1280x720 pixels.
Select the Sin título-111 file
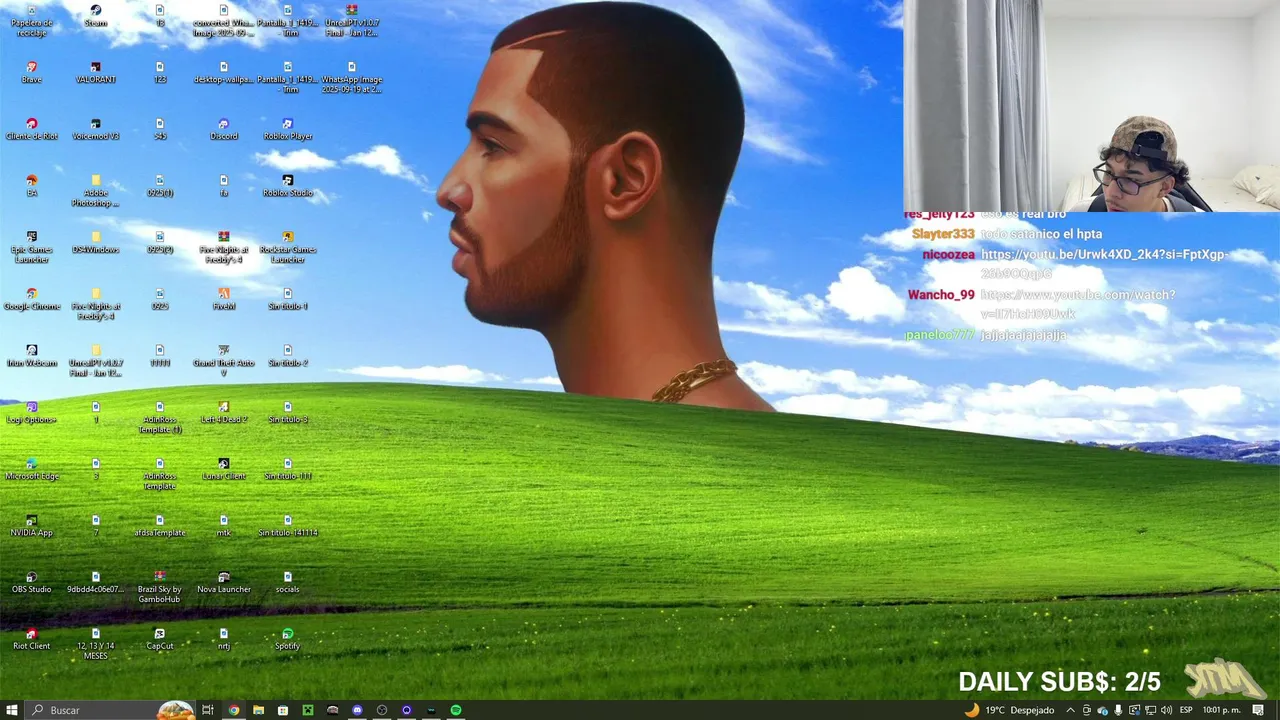(x=287, y=470)
